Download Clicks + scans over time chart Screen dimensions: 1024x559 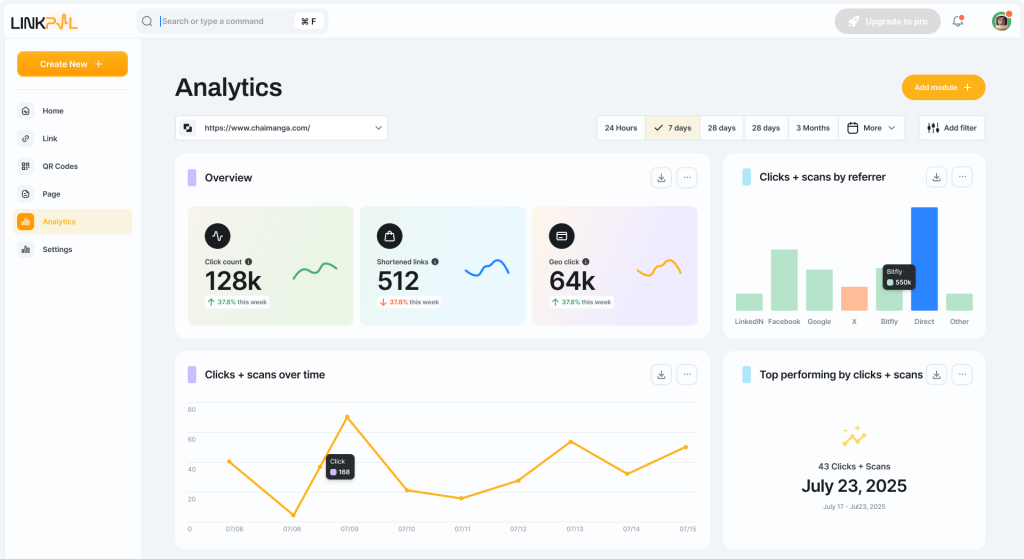(x=660, y=374)
